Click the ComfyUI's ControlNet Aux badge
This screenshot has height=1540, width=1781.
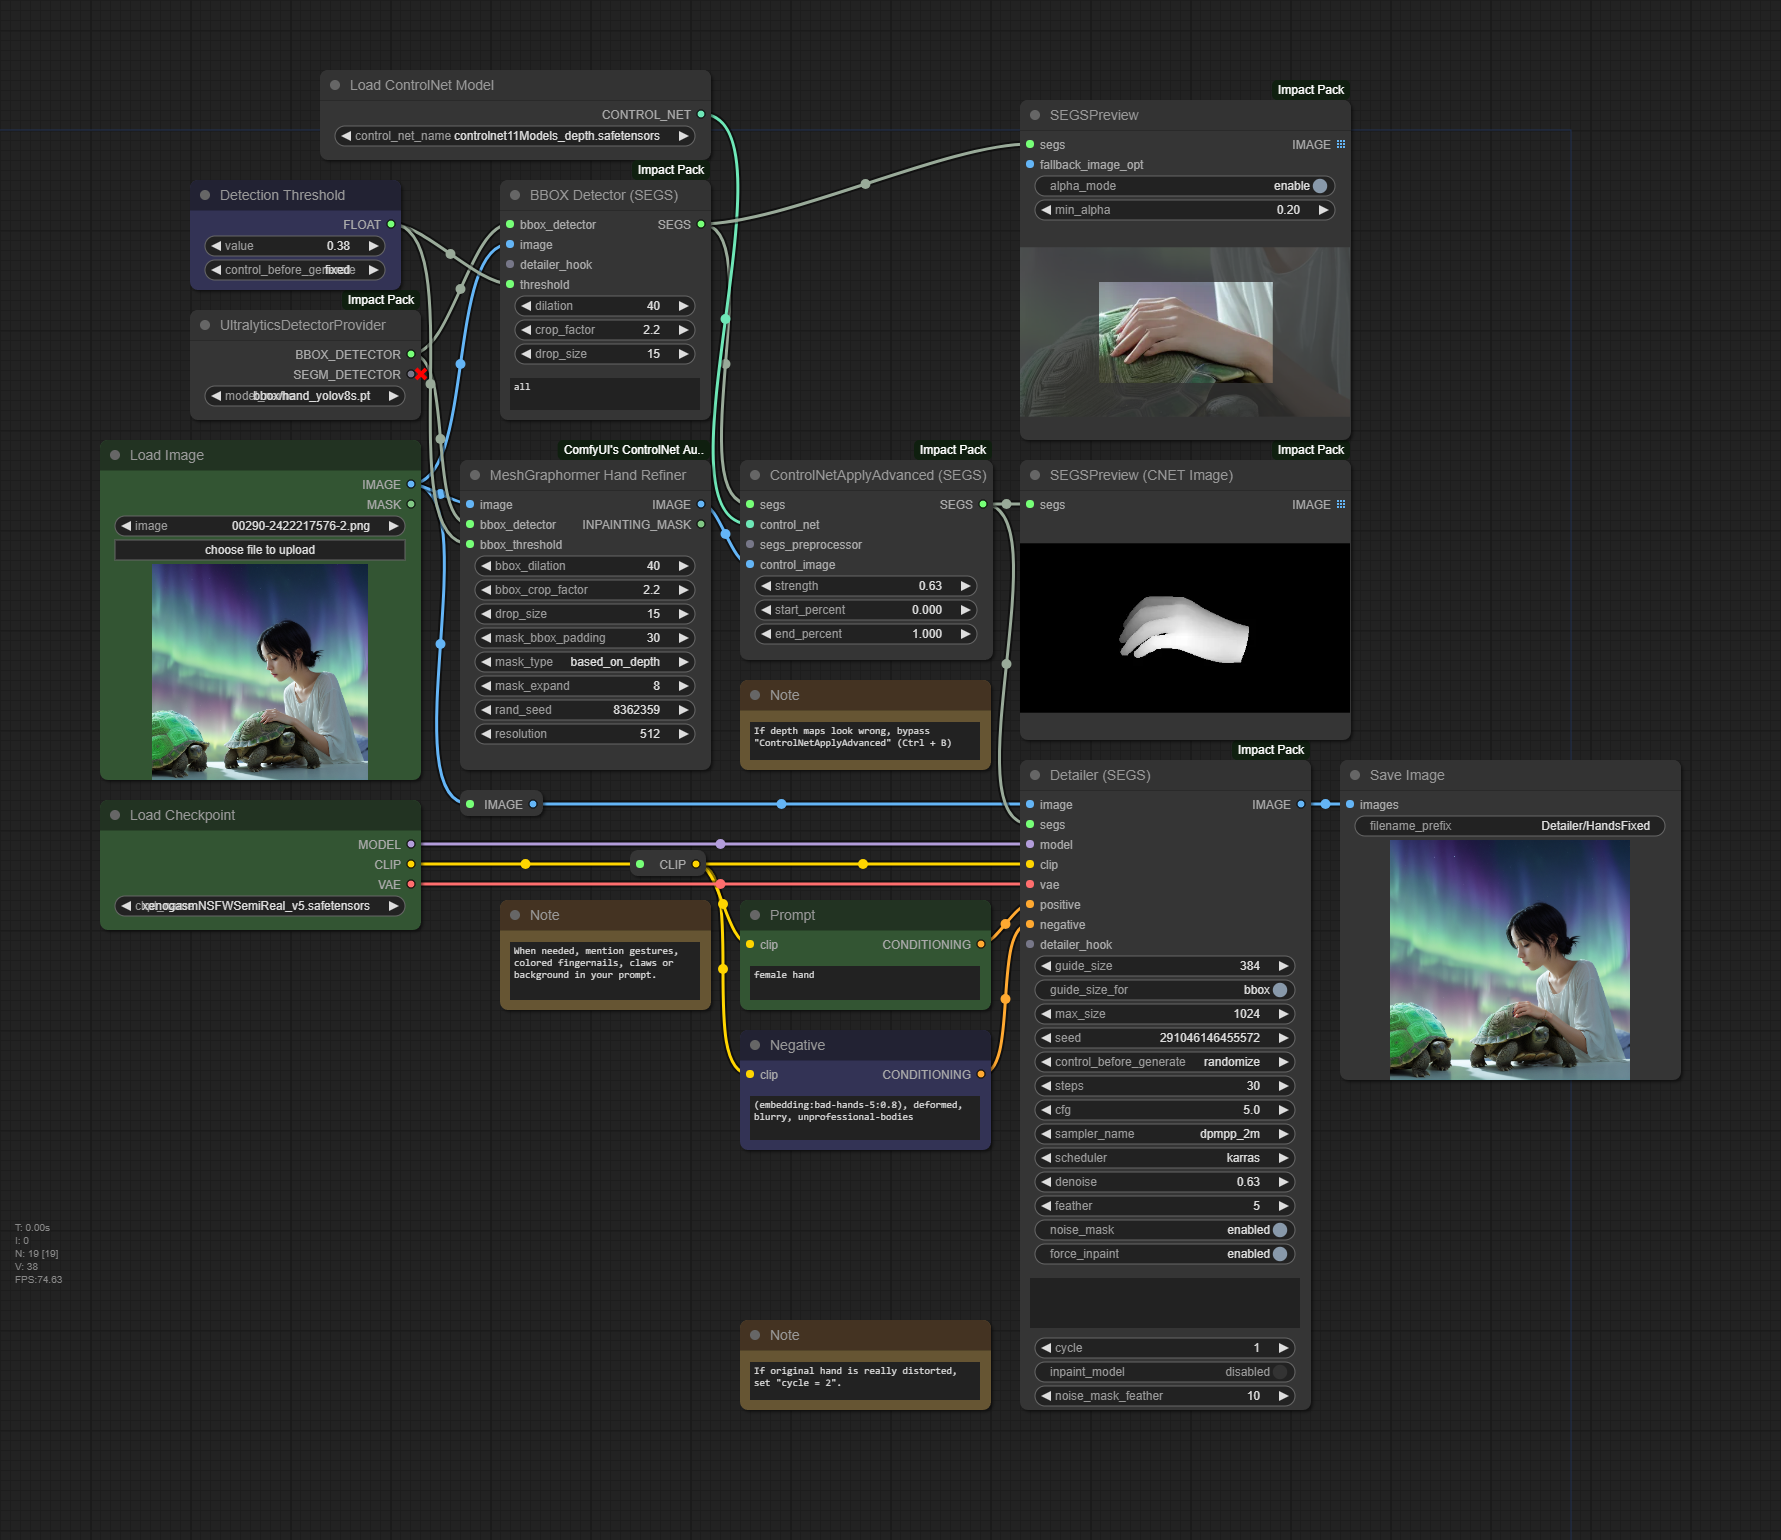click(633, 450)
